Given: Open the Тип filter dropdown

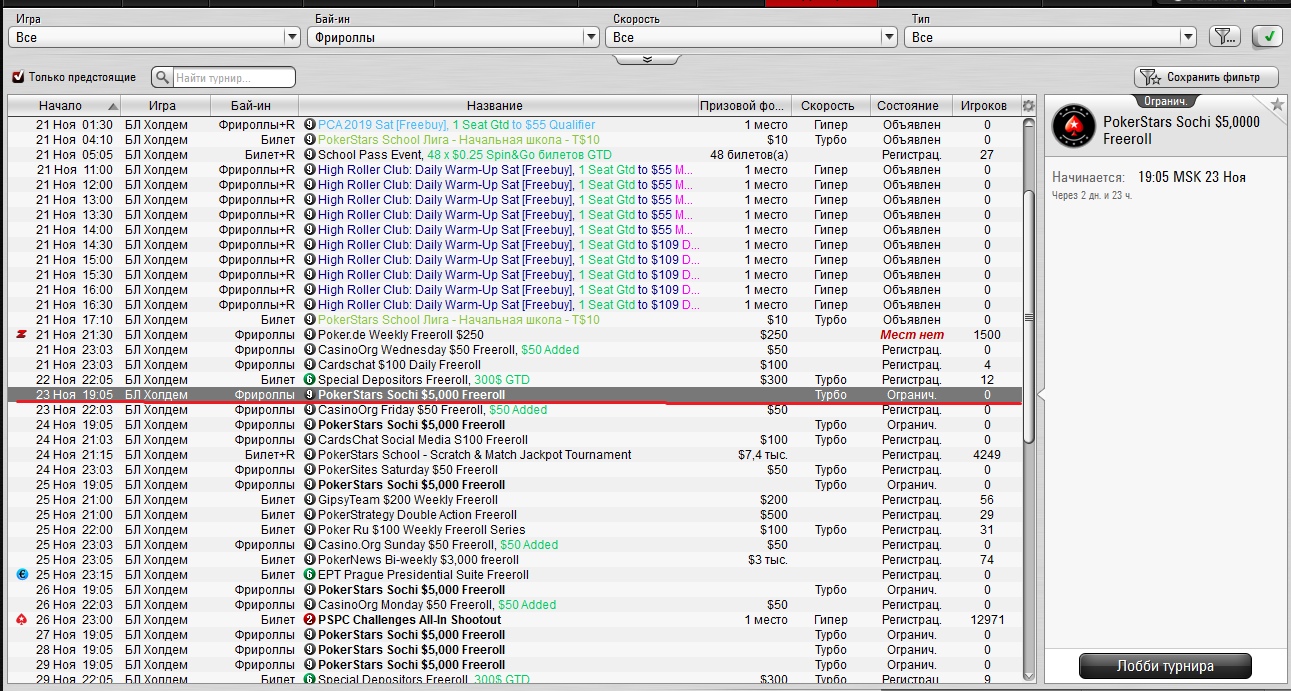Looking at the screenshot, I should tap(1050, 37).
